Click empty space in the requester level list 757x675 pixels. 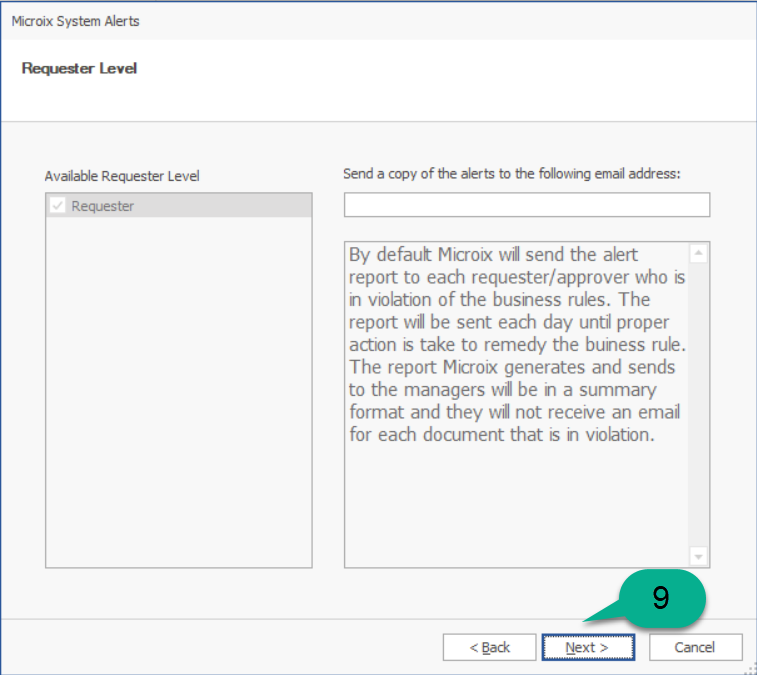178,400
